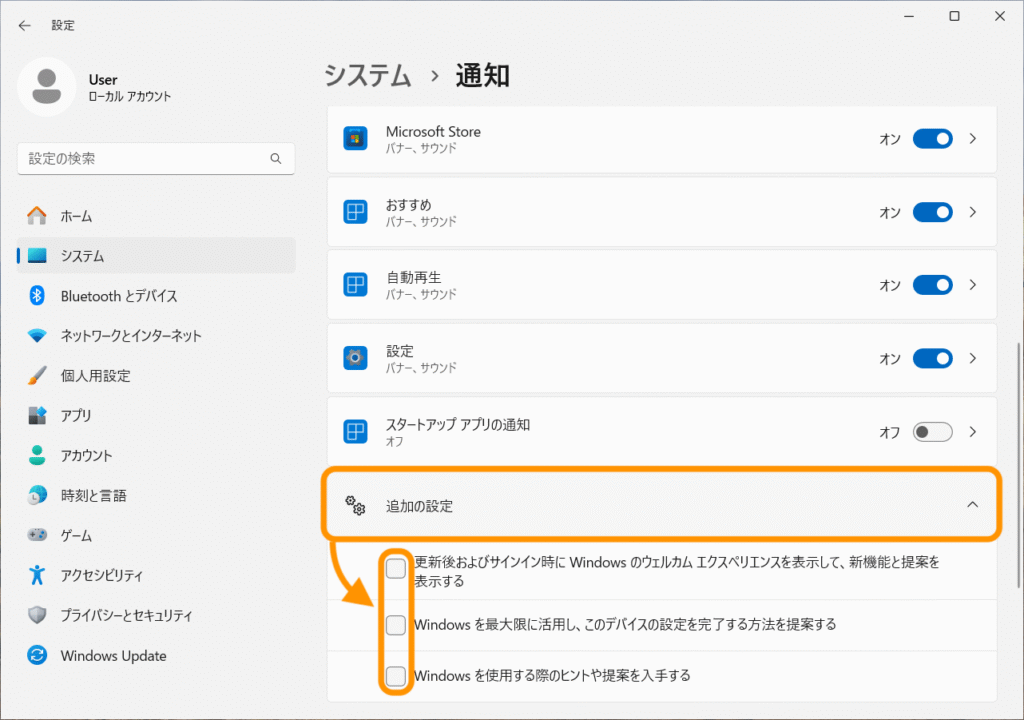Click the ホーム house icon

click(37, 216)
